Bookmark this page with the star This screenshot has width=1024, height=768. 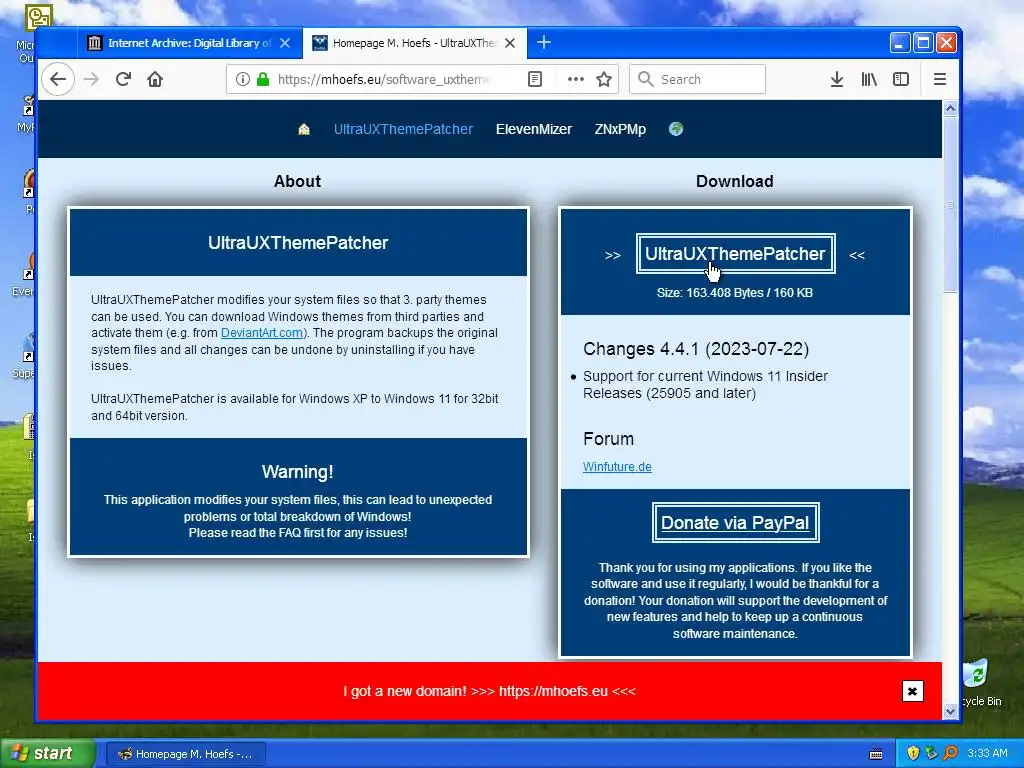[604, 80]
